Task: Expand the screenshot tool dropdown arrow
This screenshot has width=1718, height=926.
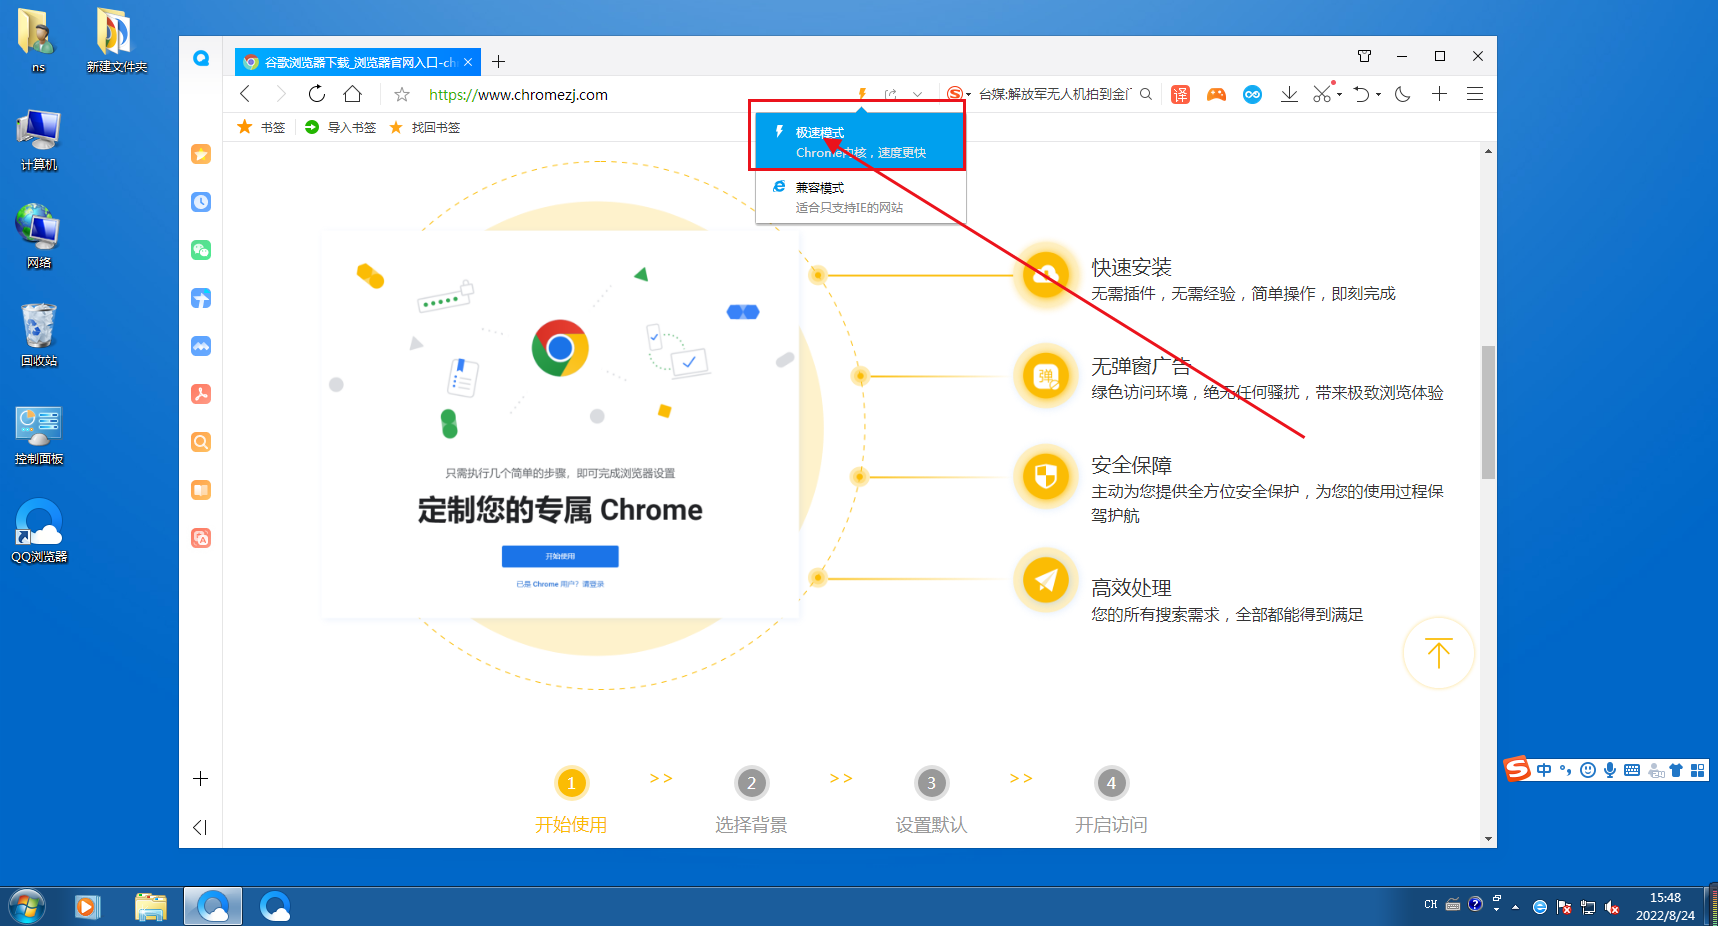Action: [1339, 95]
